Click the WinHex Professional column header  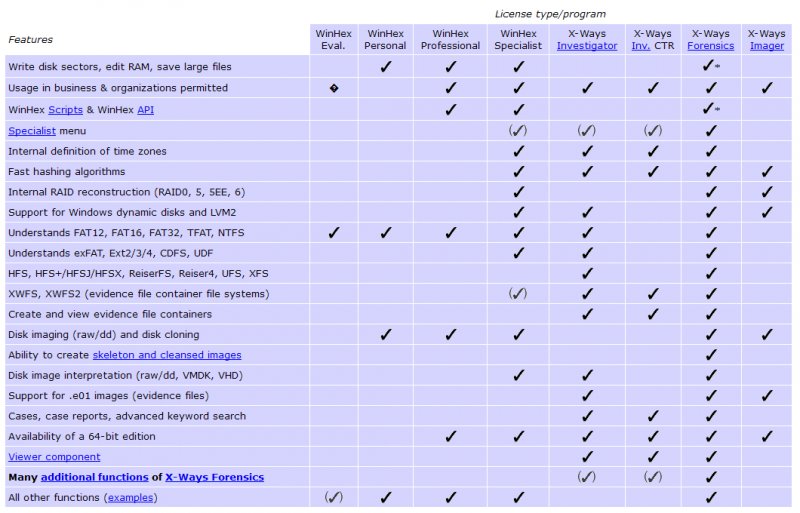pos(450,40)
